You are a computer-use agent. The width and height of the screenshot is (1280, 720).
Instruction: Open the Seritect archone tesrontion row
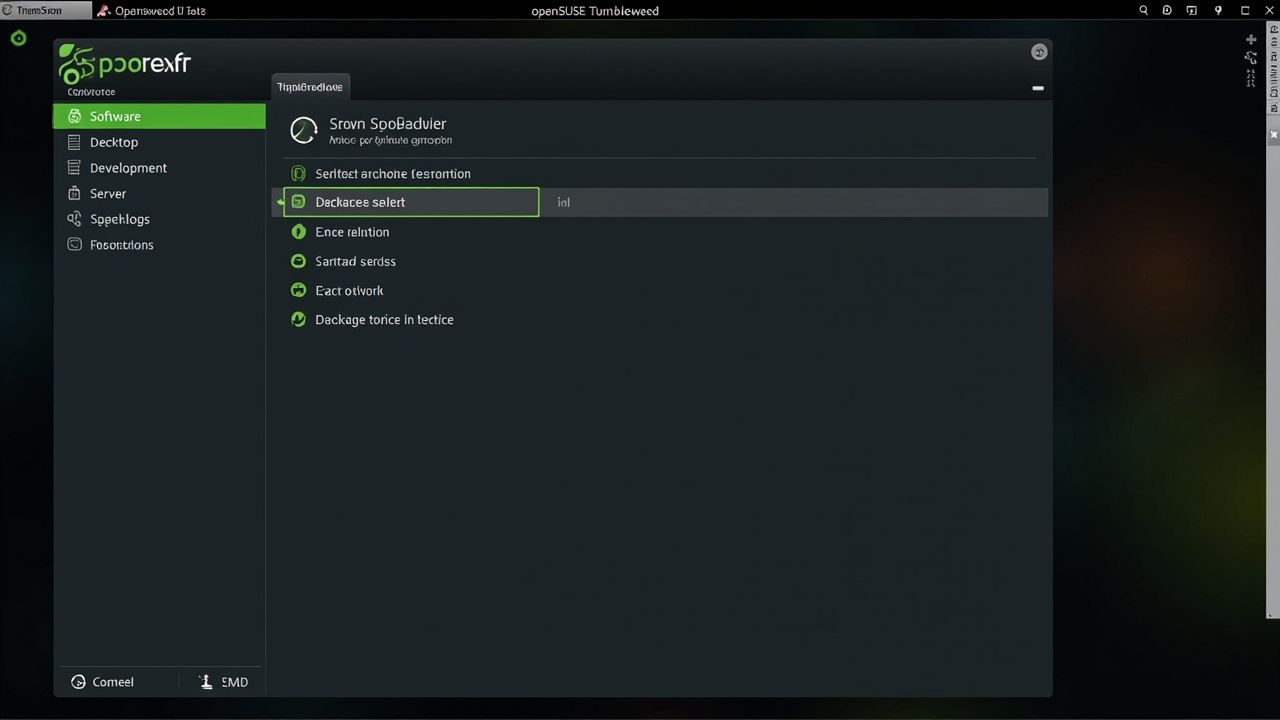[x=660, y=174]
